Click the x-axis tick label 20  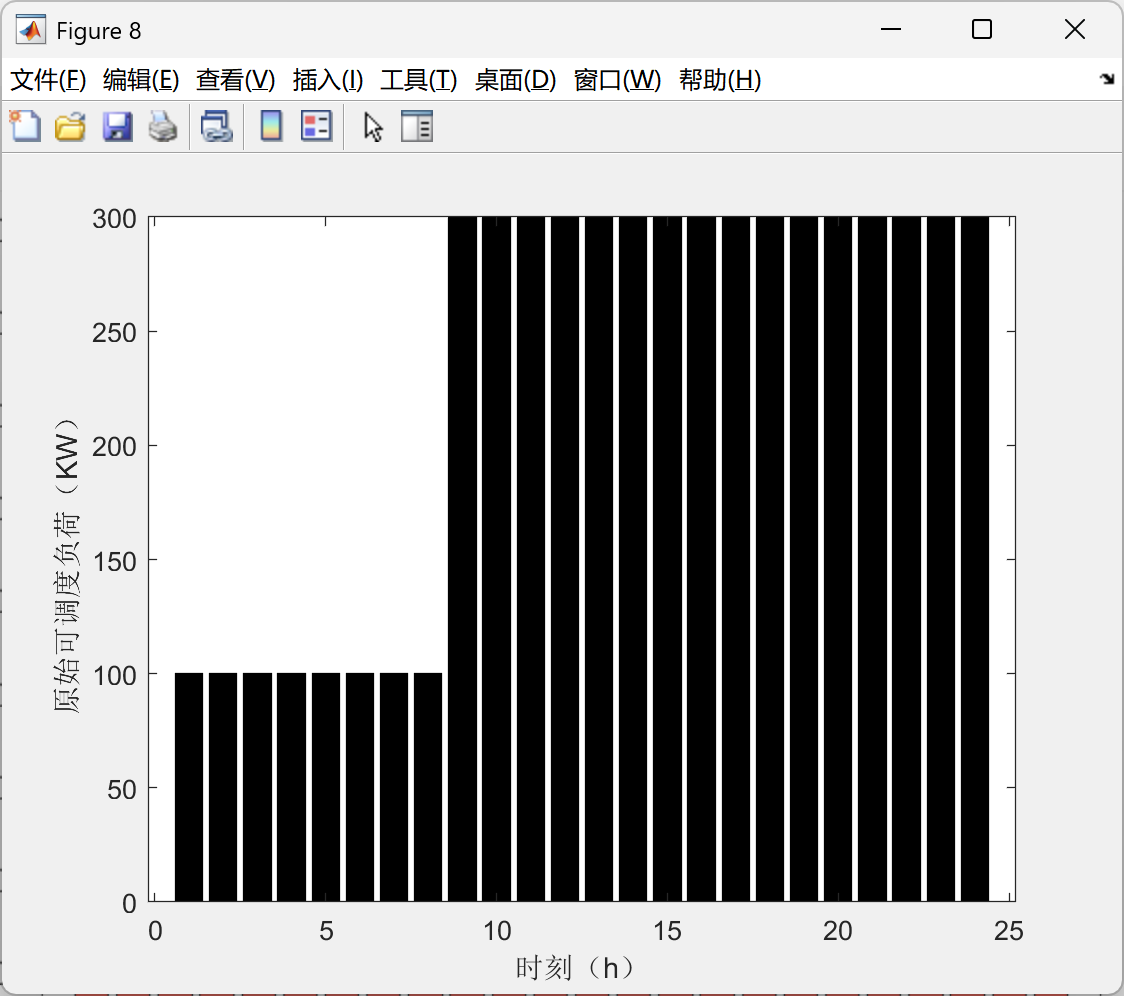[x=837, y=931]
